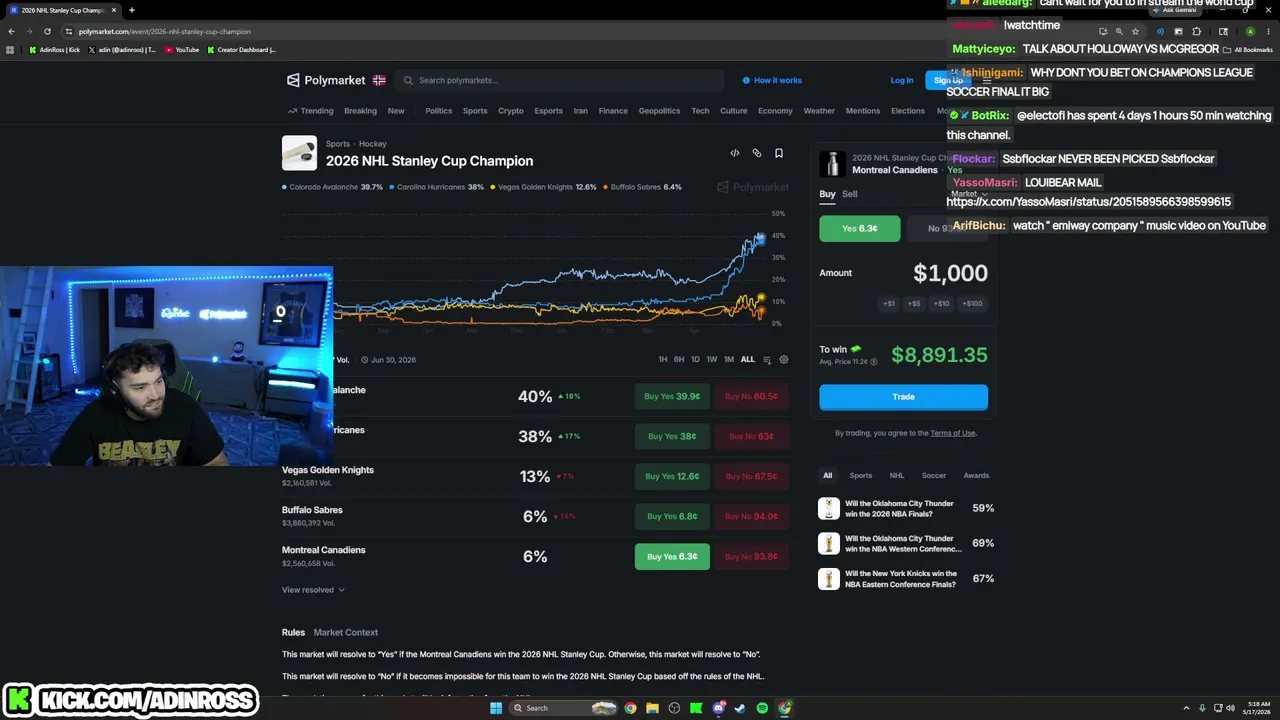The height and width of the screenshot is (720, 1280).
Task: Select Yes 6.3¢ outcome button
Action: pos(859,228)
